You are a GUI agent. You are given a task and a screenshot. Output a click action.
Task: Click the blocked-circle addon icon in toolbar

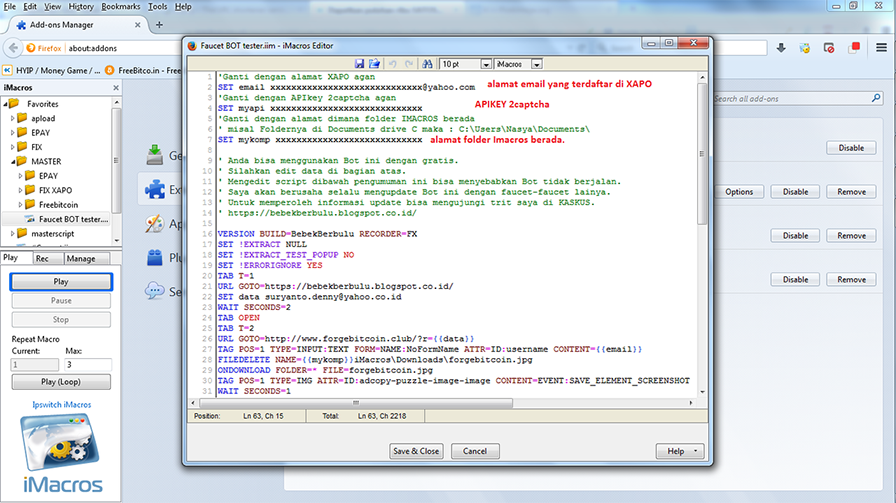pyautogui.click(x=829, y=48)
